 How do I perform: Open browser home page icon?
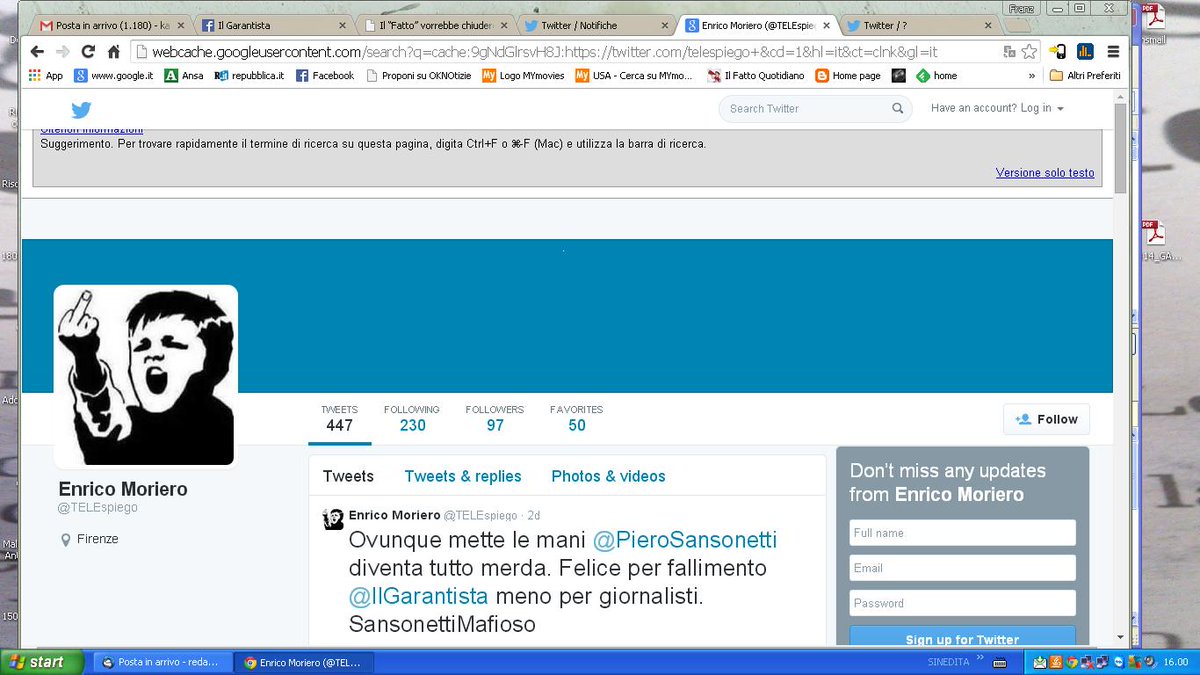pyautogui.click(x=114, y=52)
